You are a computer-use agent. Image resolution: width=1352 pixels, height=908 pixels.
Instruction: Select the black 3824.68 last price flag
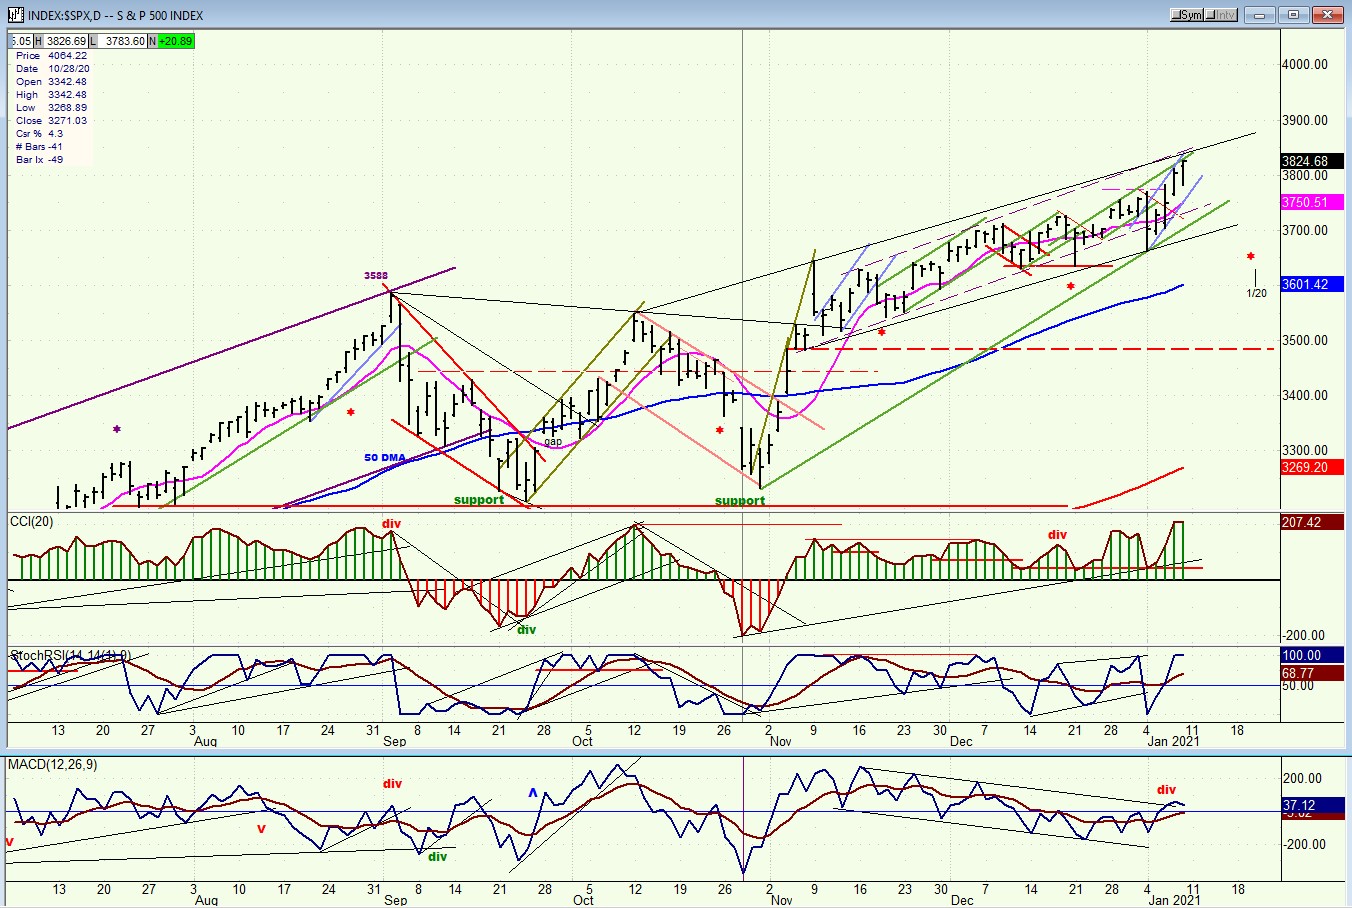coord(1310,161)
